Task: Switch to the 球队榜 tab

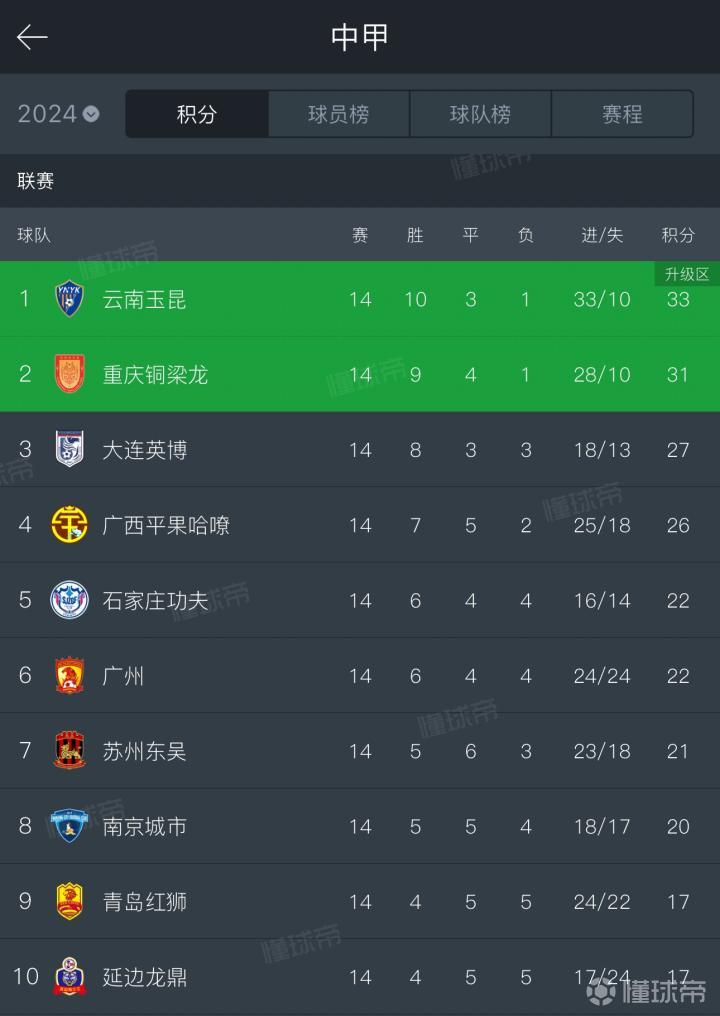Action: click(480, 114)
